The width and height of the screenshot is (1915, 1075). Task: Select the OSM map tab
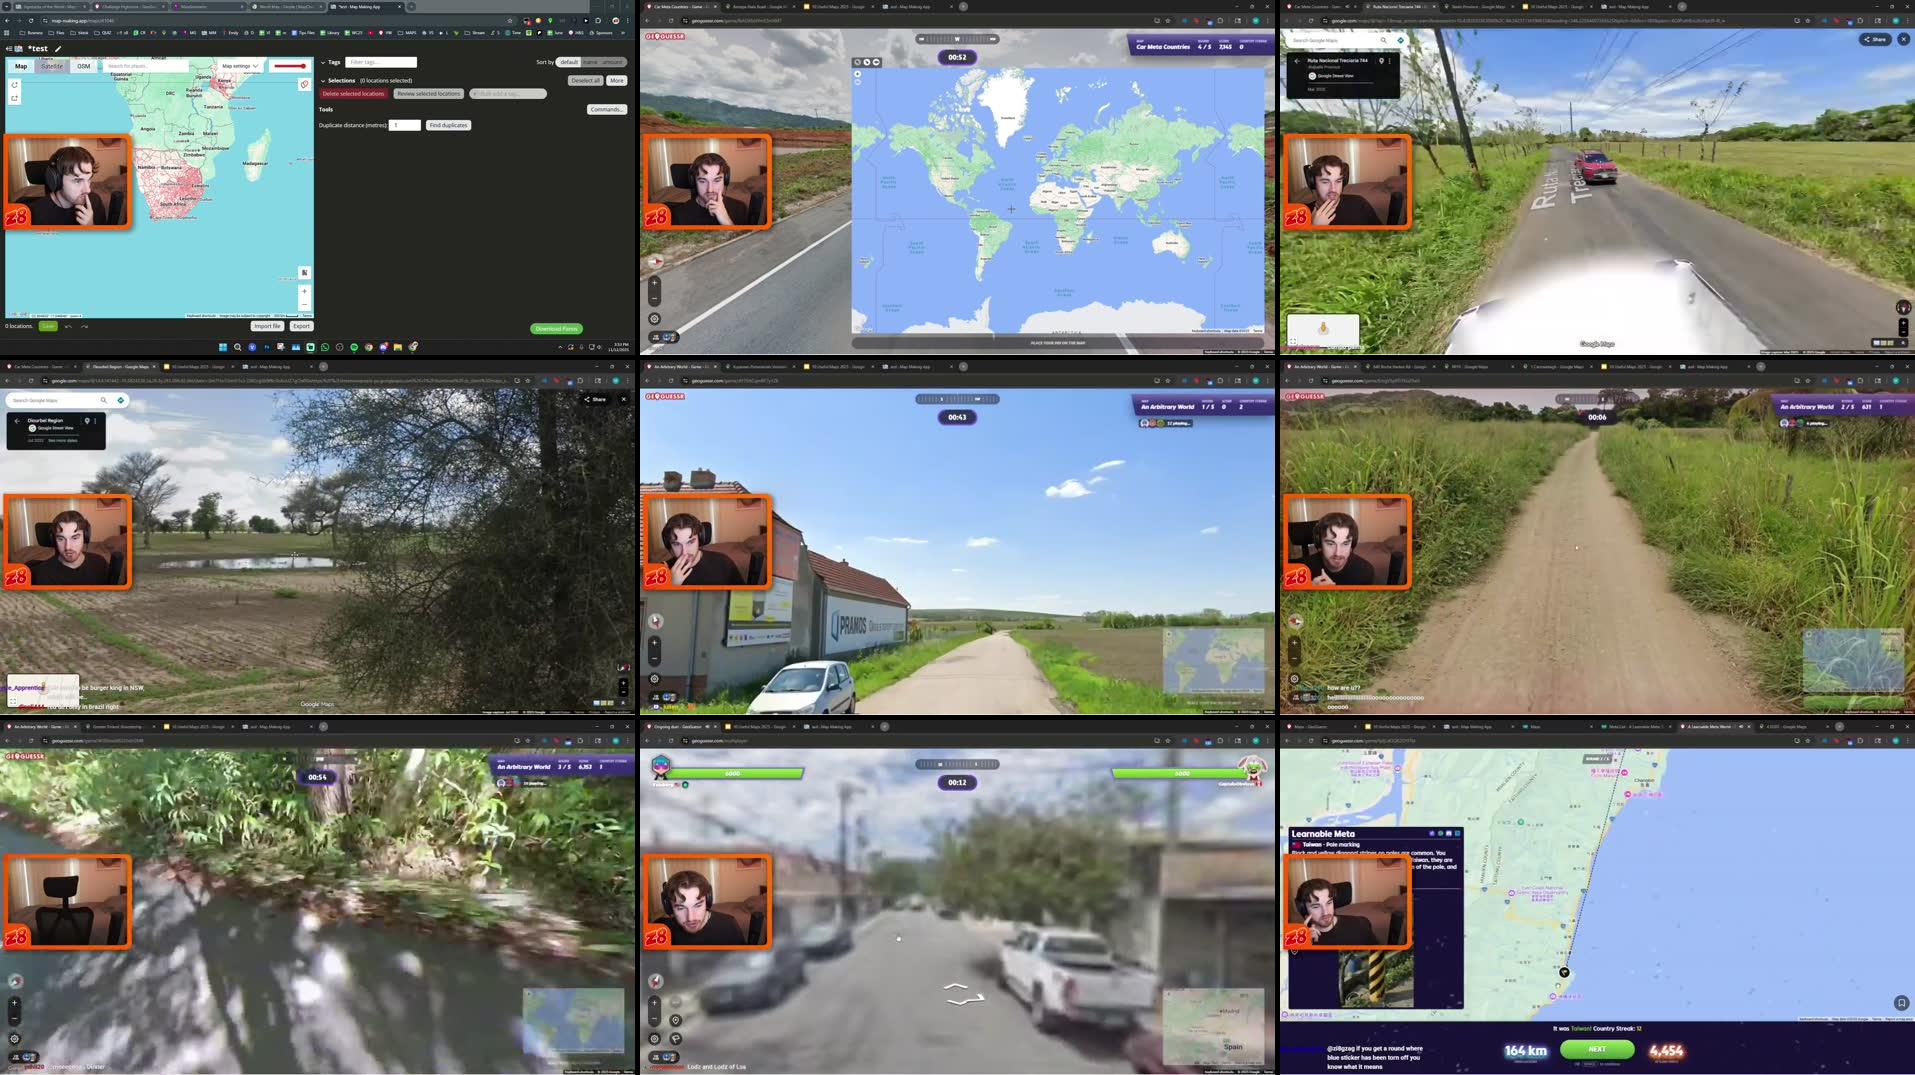coord(84,66)
